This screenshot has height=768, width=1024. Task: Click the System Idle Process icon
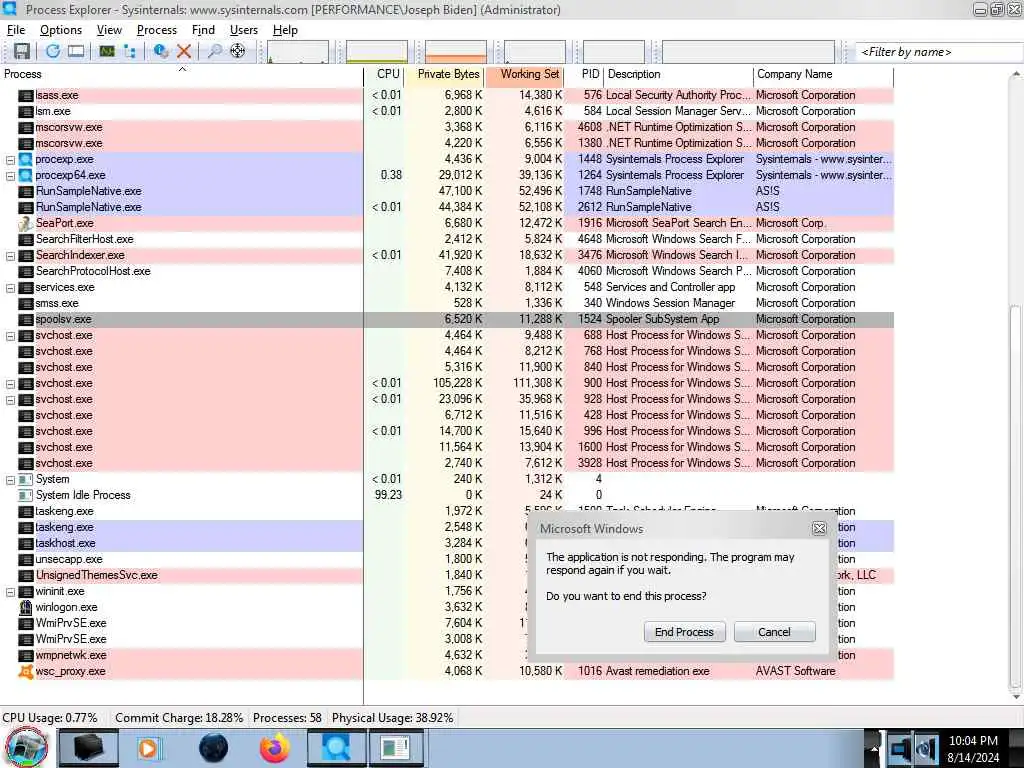click(25, 495)
